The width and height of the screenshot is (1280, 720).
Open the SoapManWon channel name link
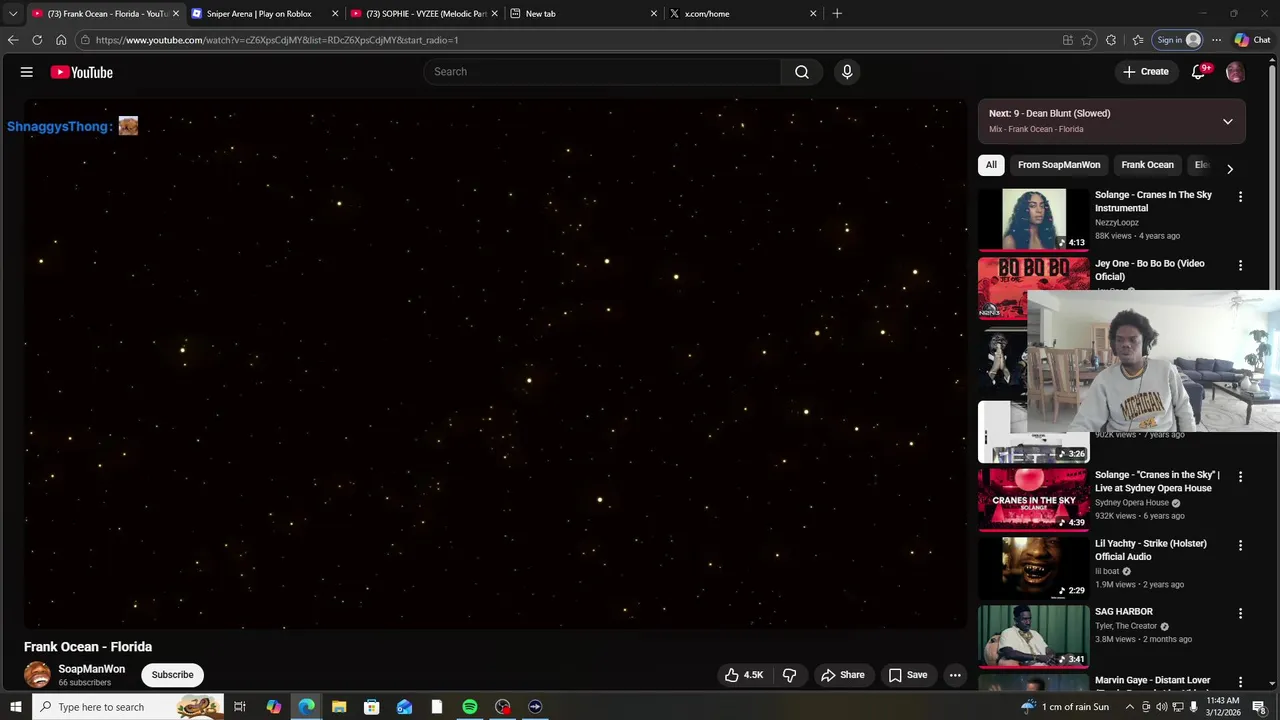click(x=91, y=669)
